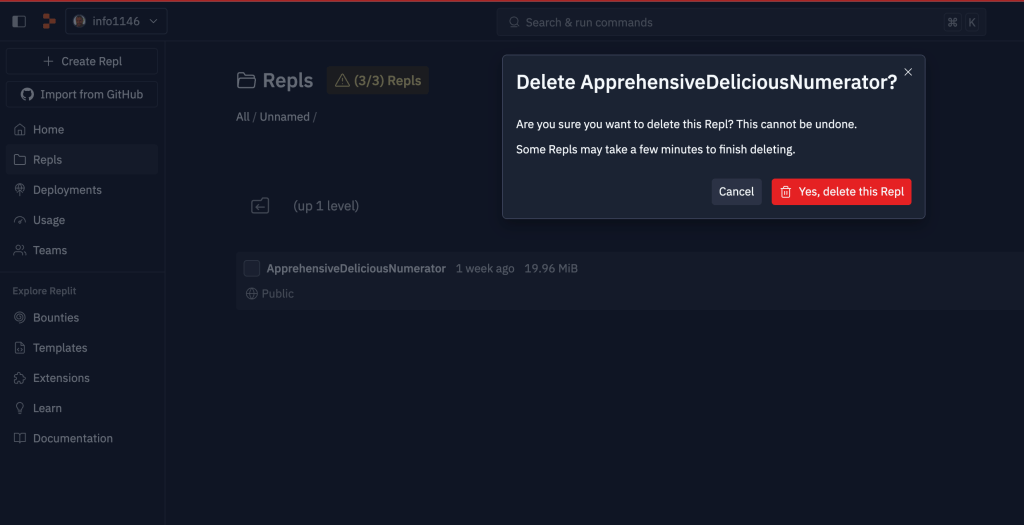
Task: Click the Documentation book icon
Action: (20, 438)
